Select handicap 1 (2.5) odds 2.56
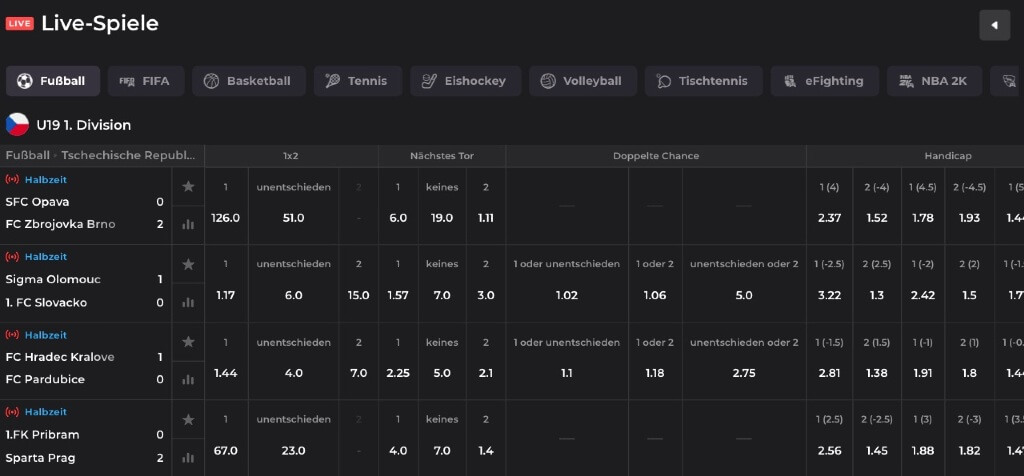Image resolution: width=1024 pixels, height=476 pixels. [829, 438]
